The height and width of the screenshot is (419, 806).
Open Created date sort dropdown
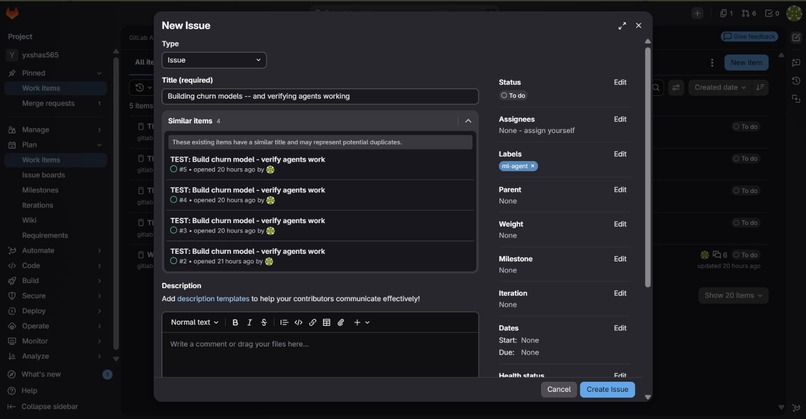tap(720, 88)
